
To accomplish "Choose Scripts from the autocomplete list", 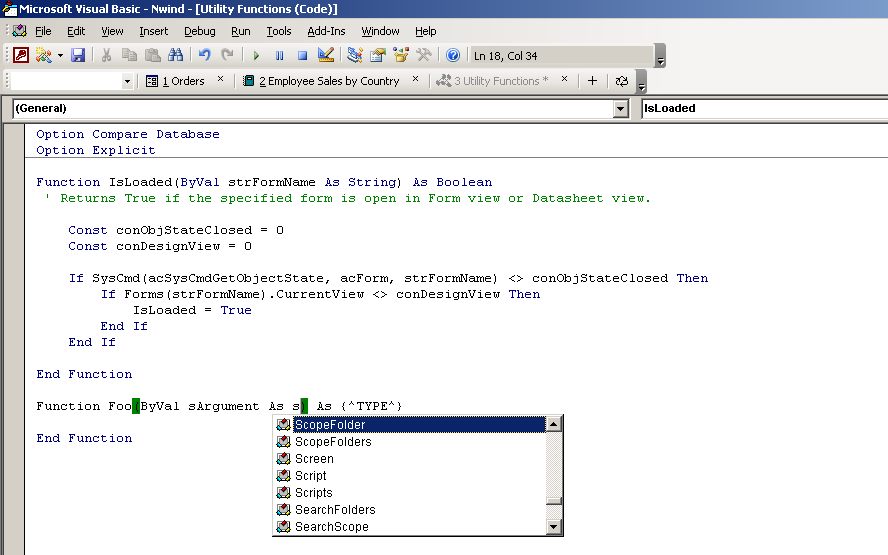I will click(x=410, y=493).
